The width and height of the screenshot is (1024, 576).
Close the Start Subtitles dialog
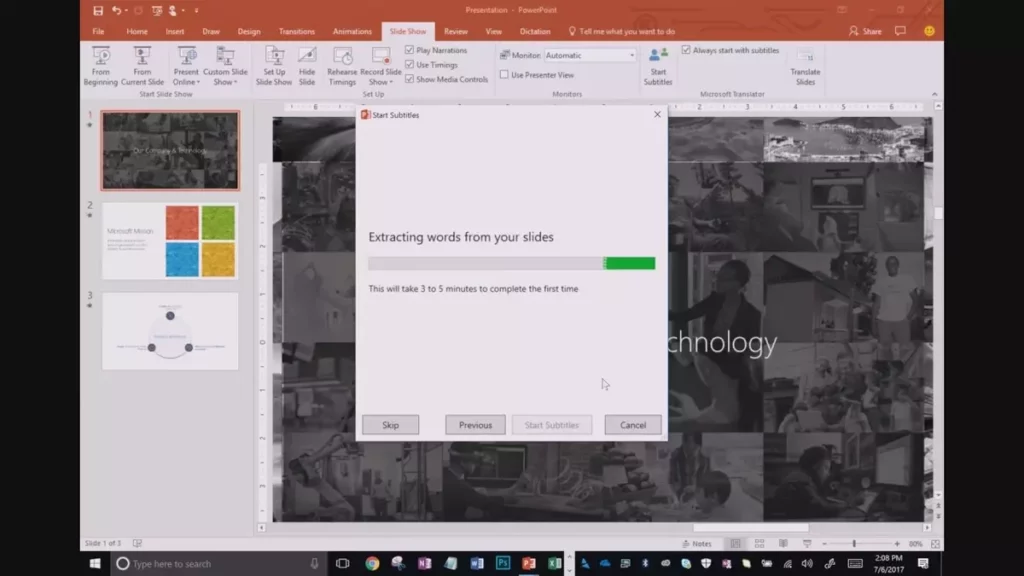[657, 114]
